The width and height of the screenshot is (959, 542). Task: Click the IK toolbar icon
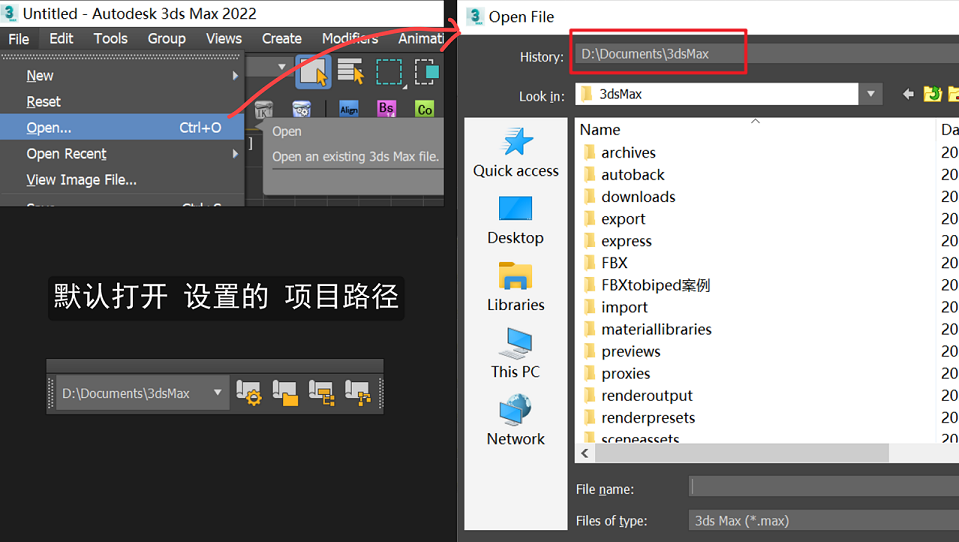pos(263,110)
